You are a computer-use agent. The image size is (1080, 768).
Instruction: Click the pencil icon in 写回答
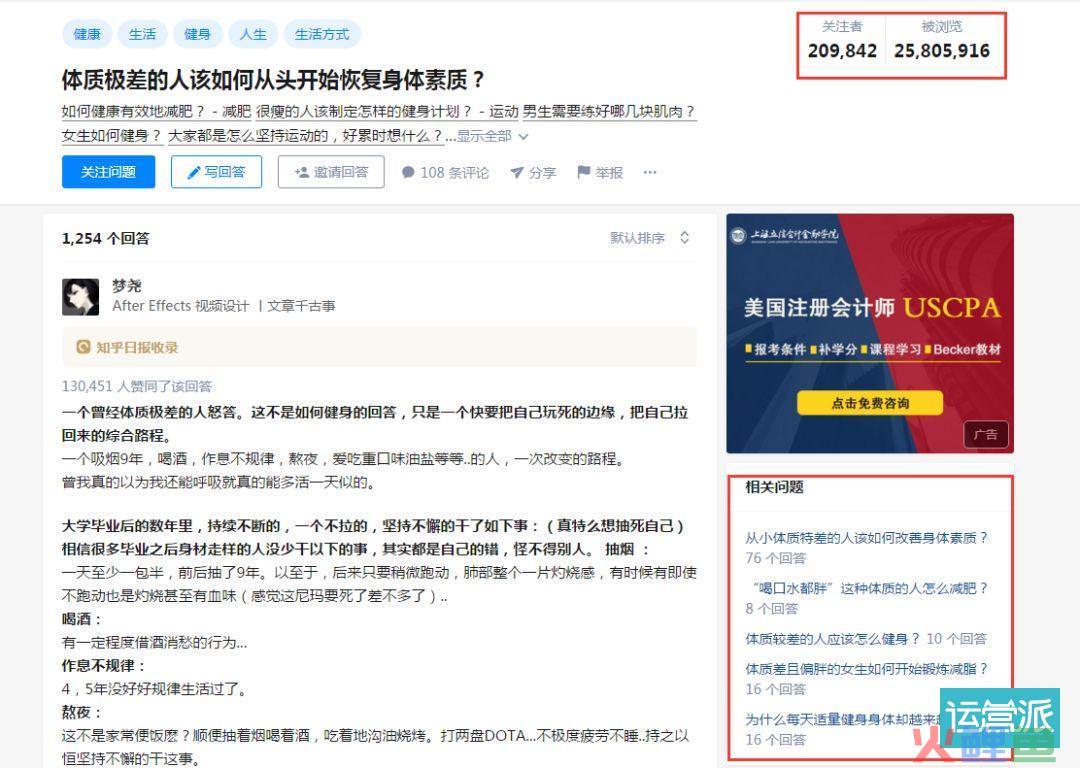click(194, 172)
